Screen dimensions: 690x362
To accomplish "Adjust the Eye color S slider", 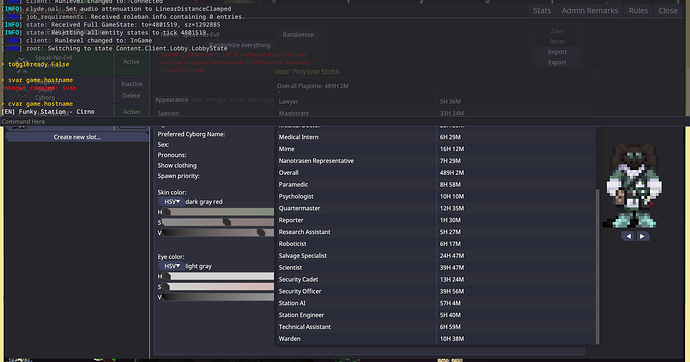I will [x=218, y=287].
